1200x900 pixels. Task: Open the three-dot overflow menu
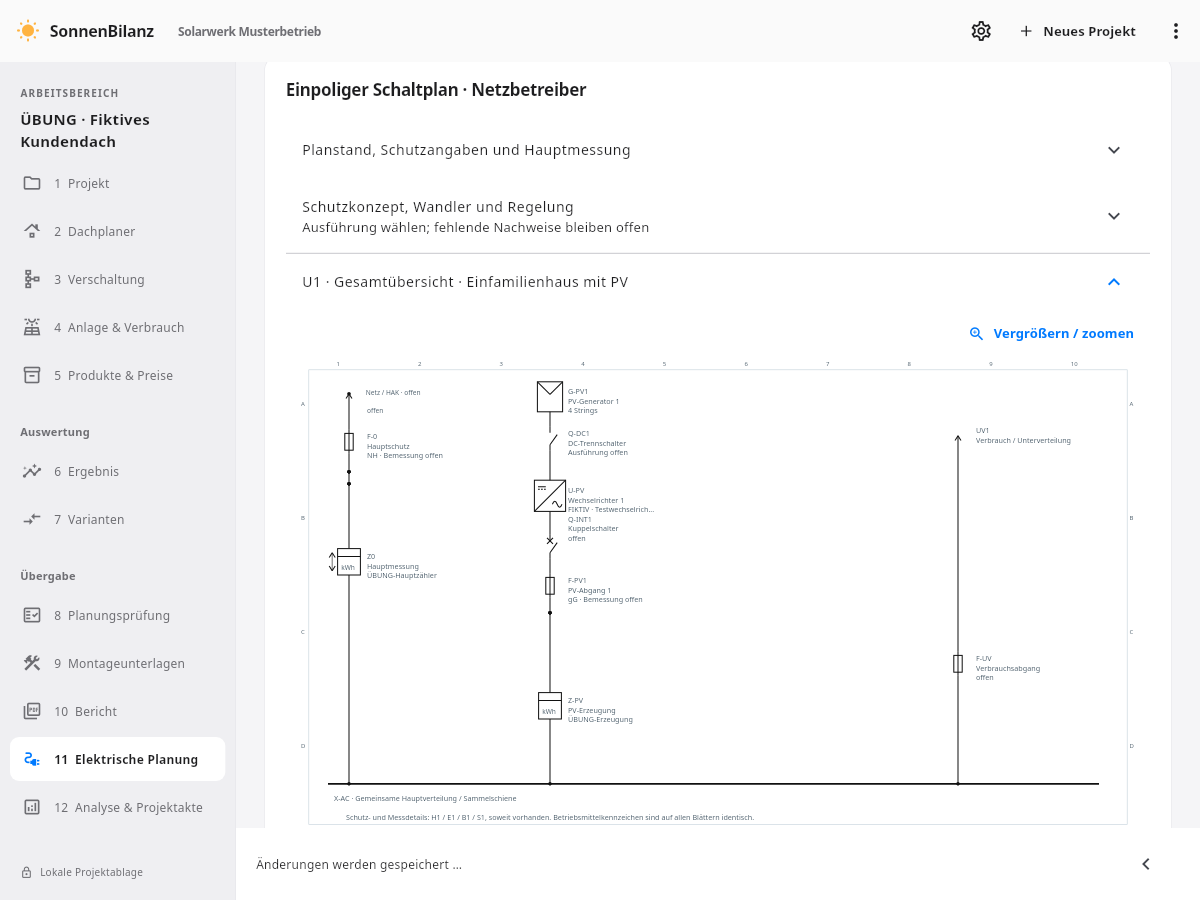pyautogui.click(x=1176, y=31)
